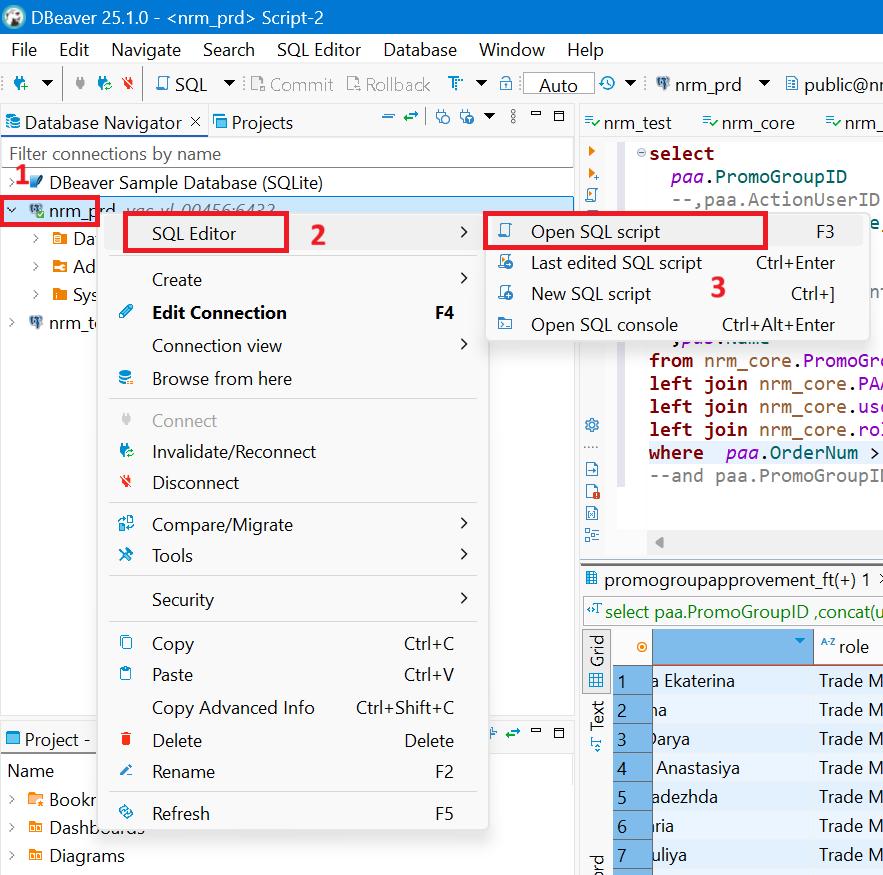Click Execute in new tab icon
This screenshot has height=875, width=883.
click(592, 173)
